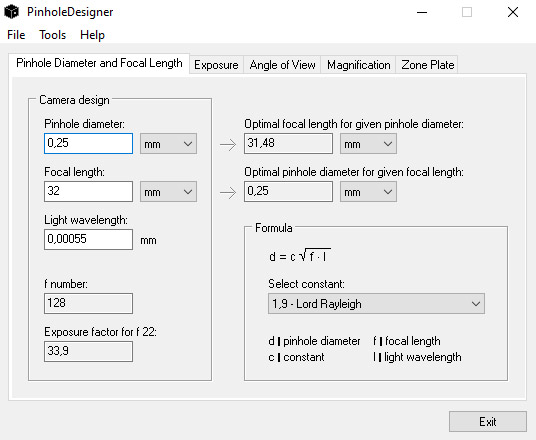This screenshot has height=440, width=536.
Task: Switch to the Angle of View tab
Action: [282, 65]
